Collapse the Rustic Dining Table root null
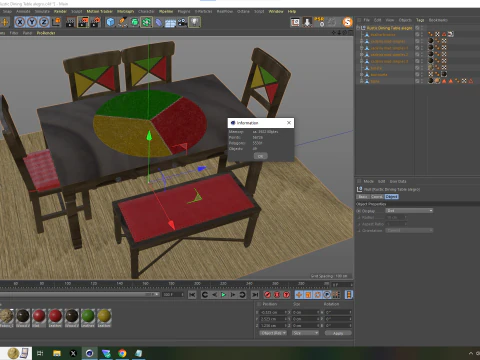The width and height of the screenshot is (480, 360). click(358, 28)
